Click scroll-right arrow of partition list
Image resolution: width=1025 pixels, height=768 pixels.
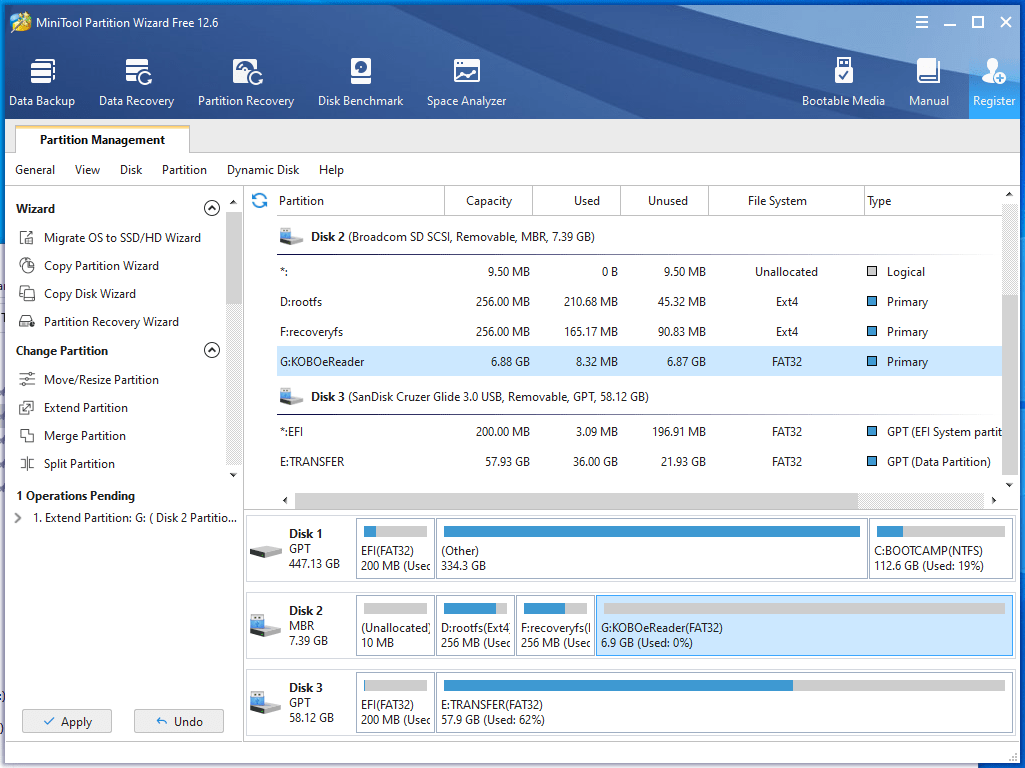994,500
